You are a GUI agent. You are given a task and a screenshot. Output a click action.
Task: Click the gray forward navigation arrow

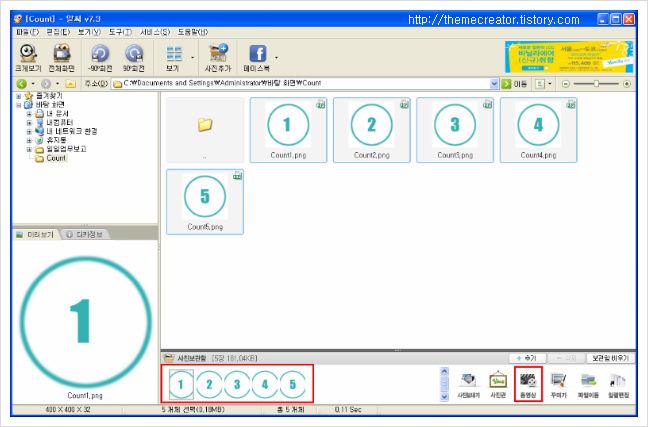click(46, 84)
